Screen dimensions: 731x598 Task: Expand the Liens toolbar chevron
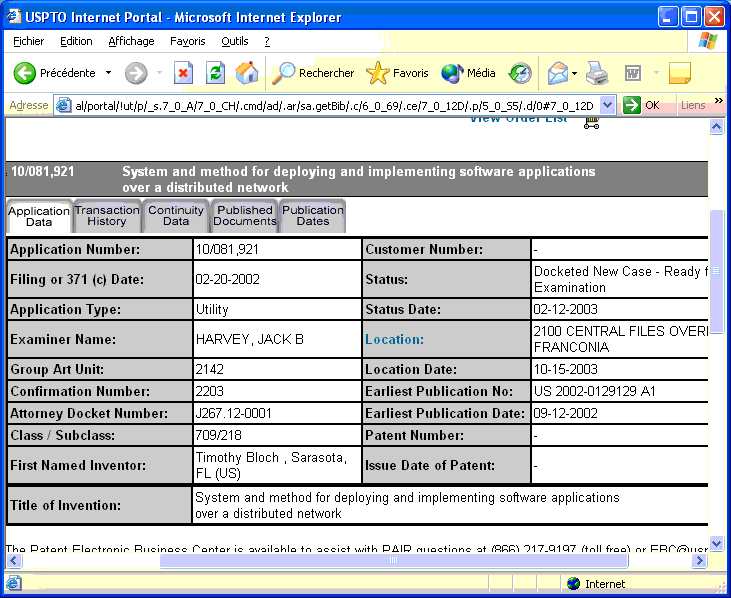(x=718, y=101)
